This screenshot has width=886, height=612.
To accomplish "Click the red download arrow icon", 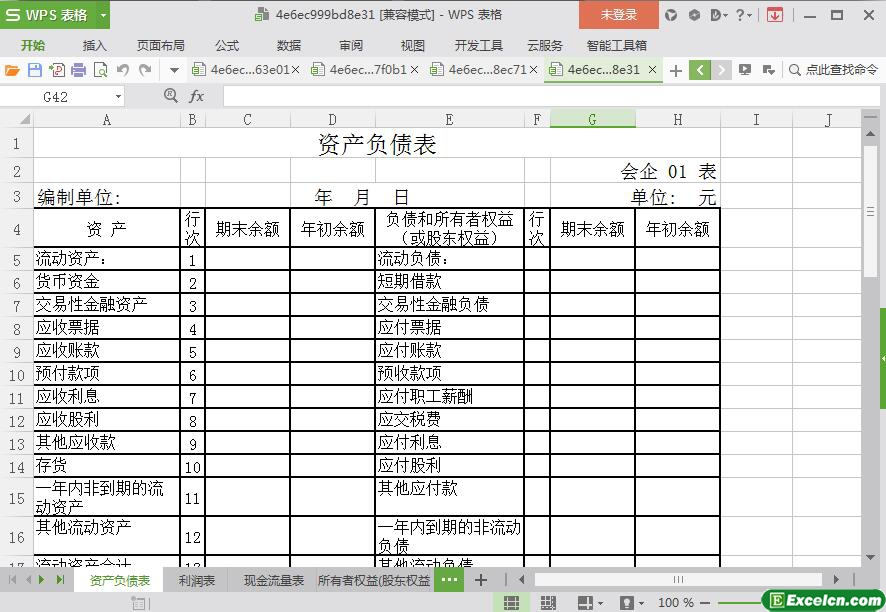I will [775, 15].
